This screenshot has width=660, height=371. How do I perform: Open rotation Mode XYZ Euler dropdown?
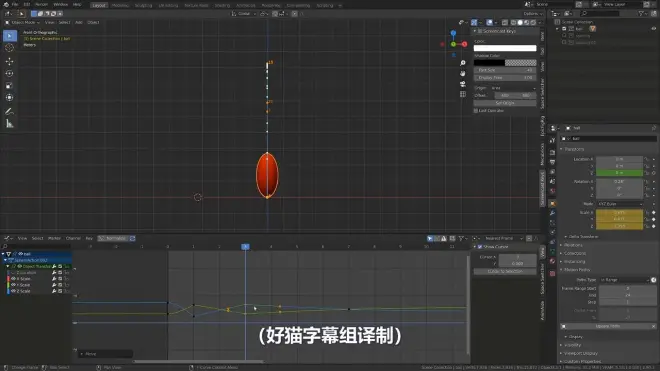[620, 204]
